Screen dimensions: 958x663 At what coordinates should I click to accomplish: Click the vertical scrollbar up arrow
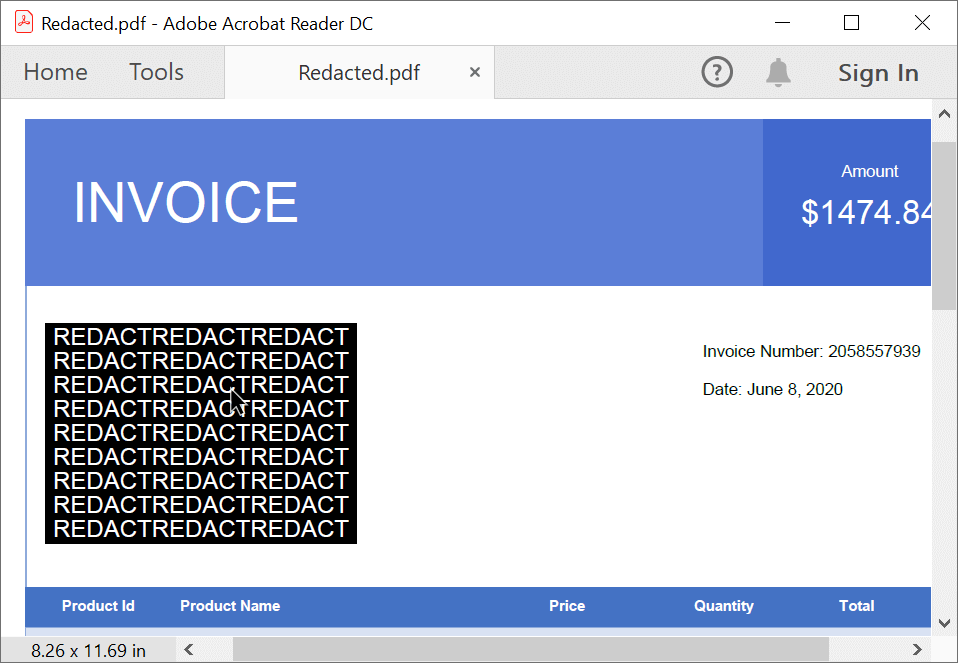pyautogui.click(x=944, y=114)
